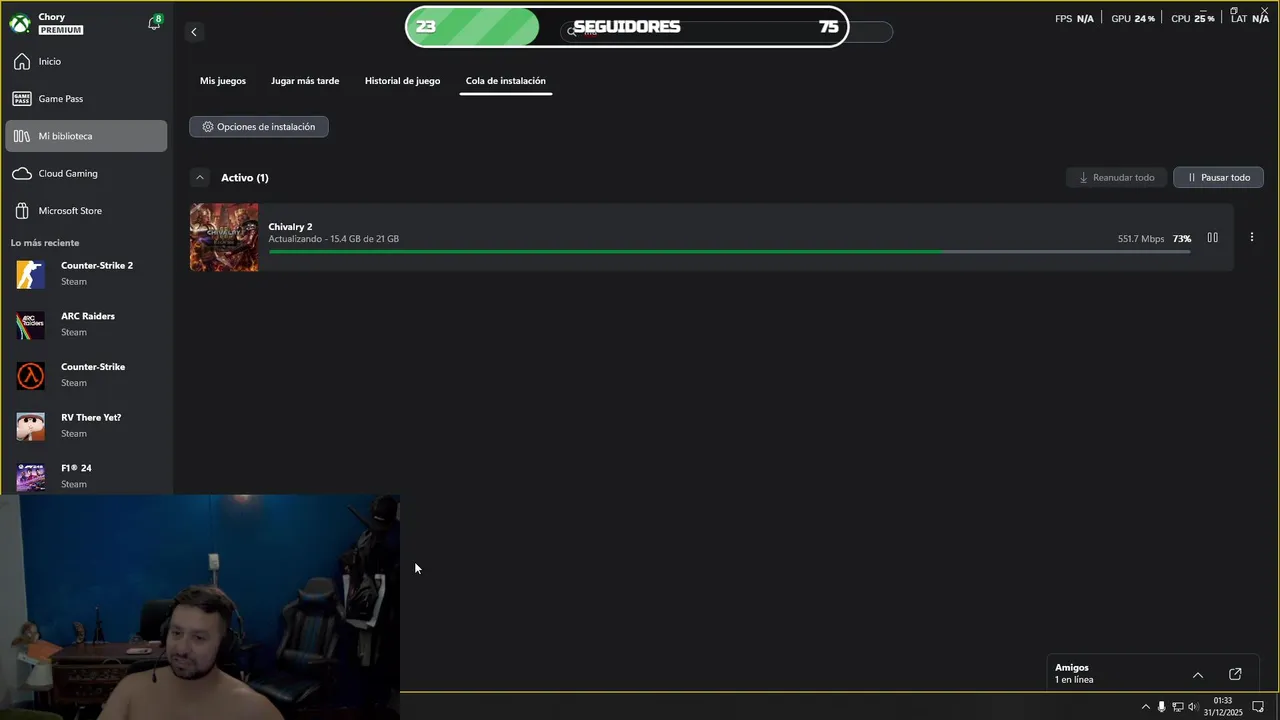Viewport: 1280px width, 720px height.
Task: Click the CPU 25% overlay readout
Action: pos(1193,19)
